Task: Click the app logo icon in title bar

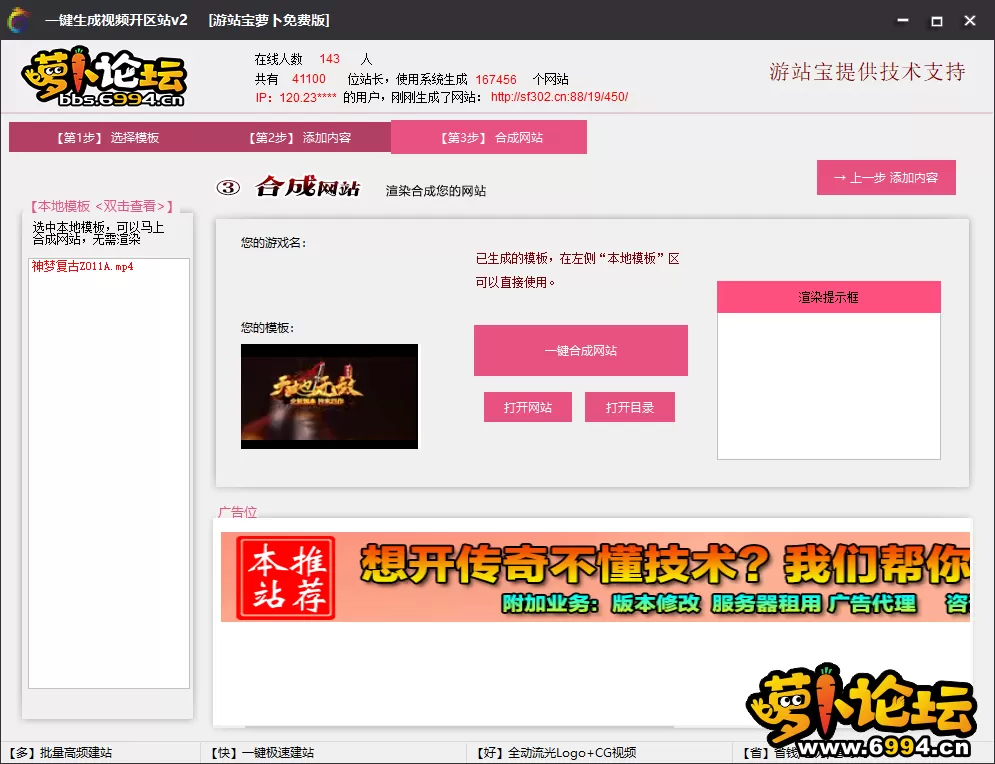Action: click(x=18, y=20)
